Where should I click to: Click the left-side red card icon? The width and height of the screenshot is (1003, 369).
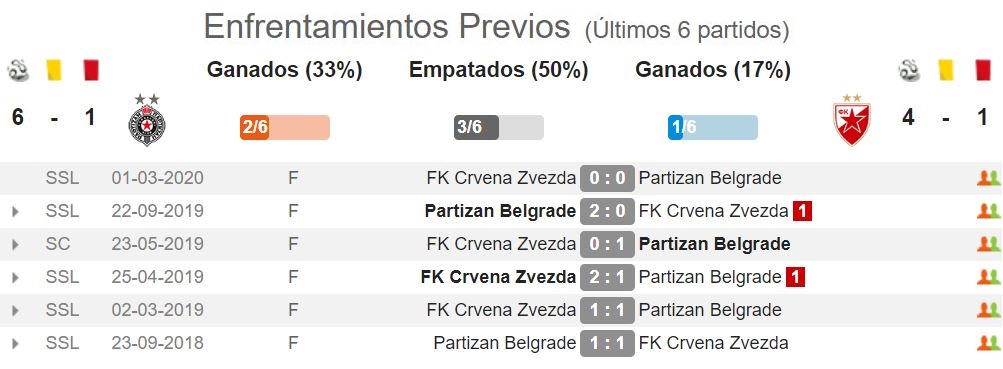click(x=90, y=70)
